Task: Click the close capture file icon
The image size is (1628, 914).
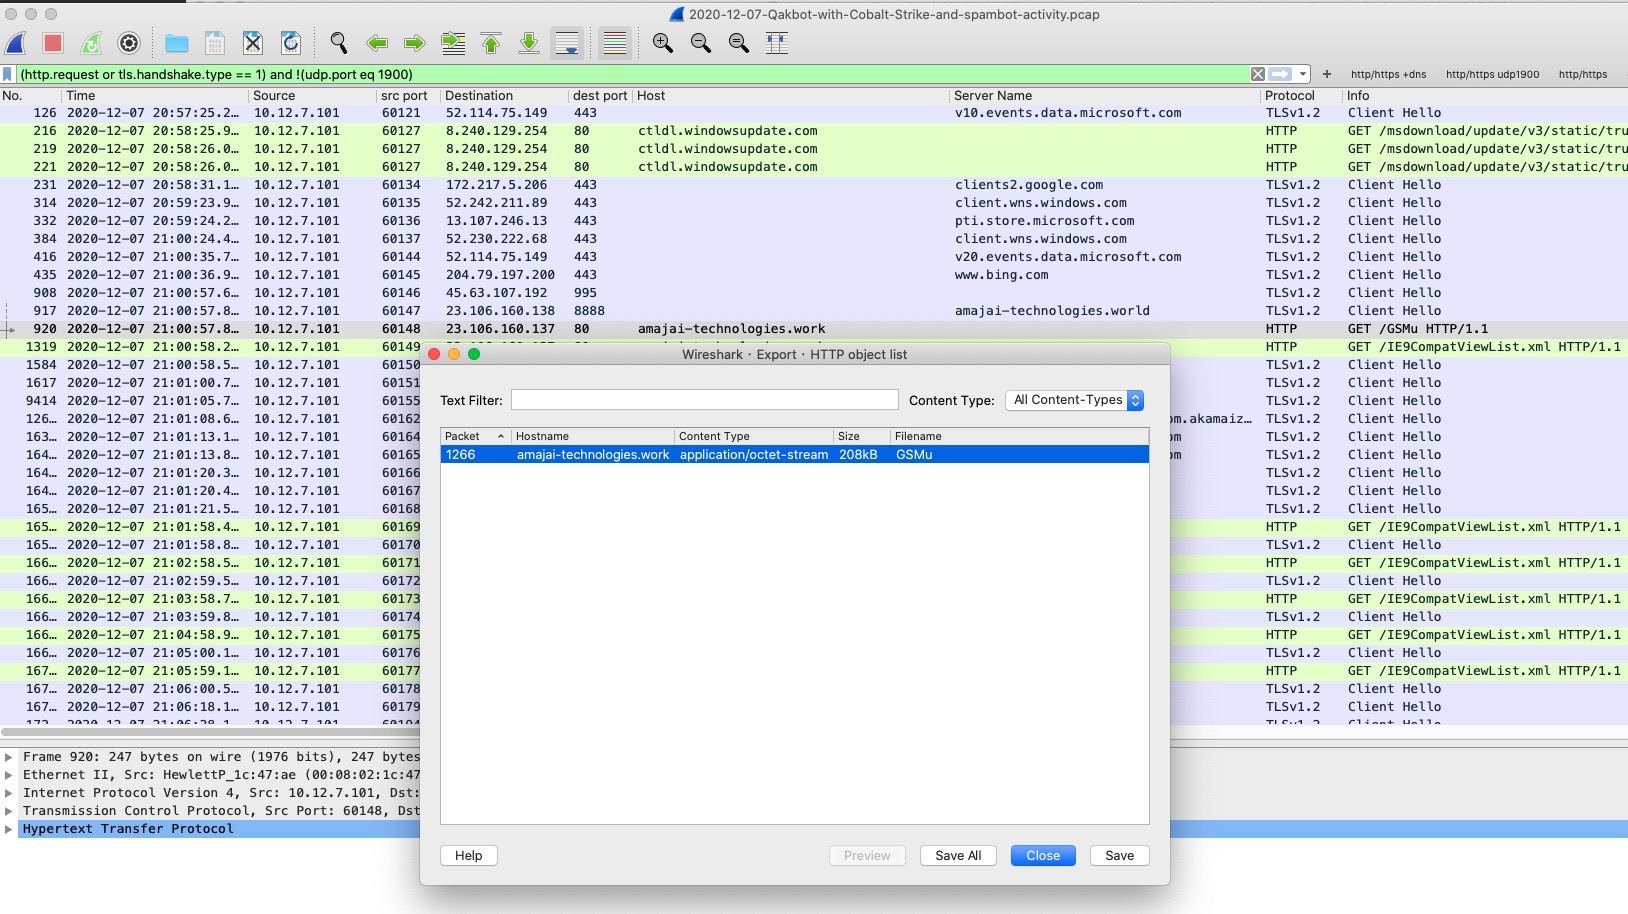Action: click(x=253, y=43)
